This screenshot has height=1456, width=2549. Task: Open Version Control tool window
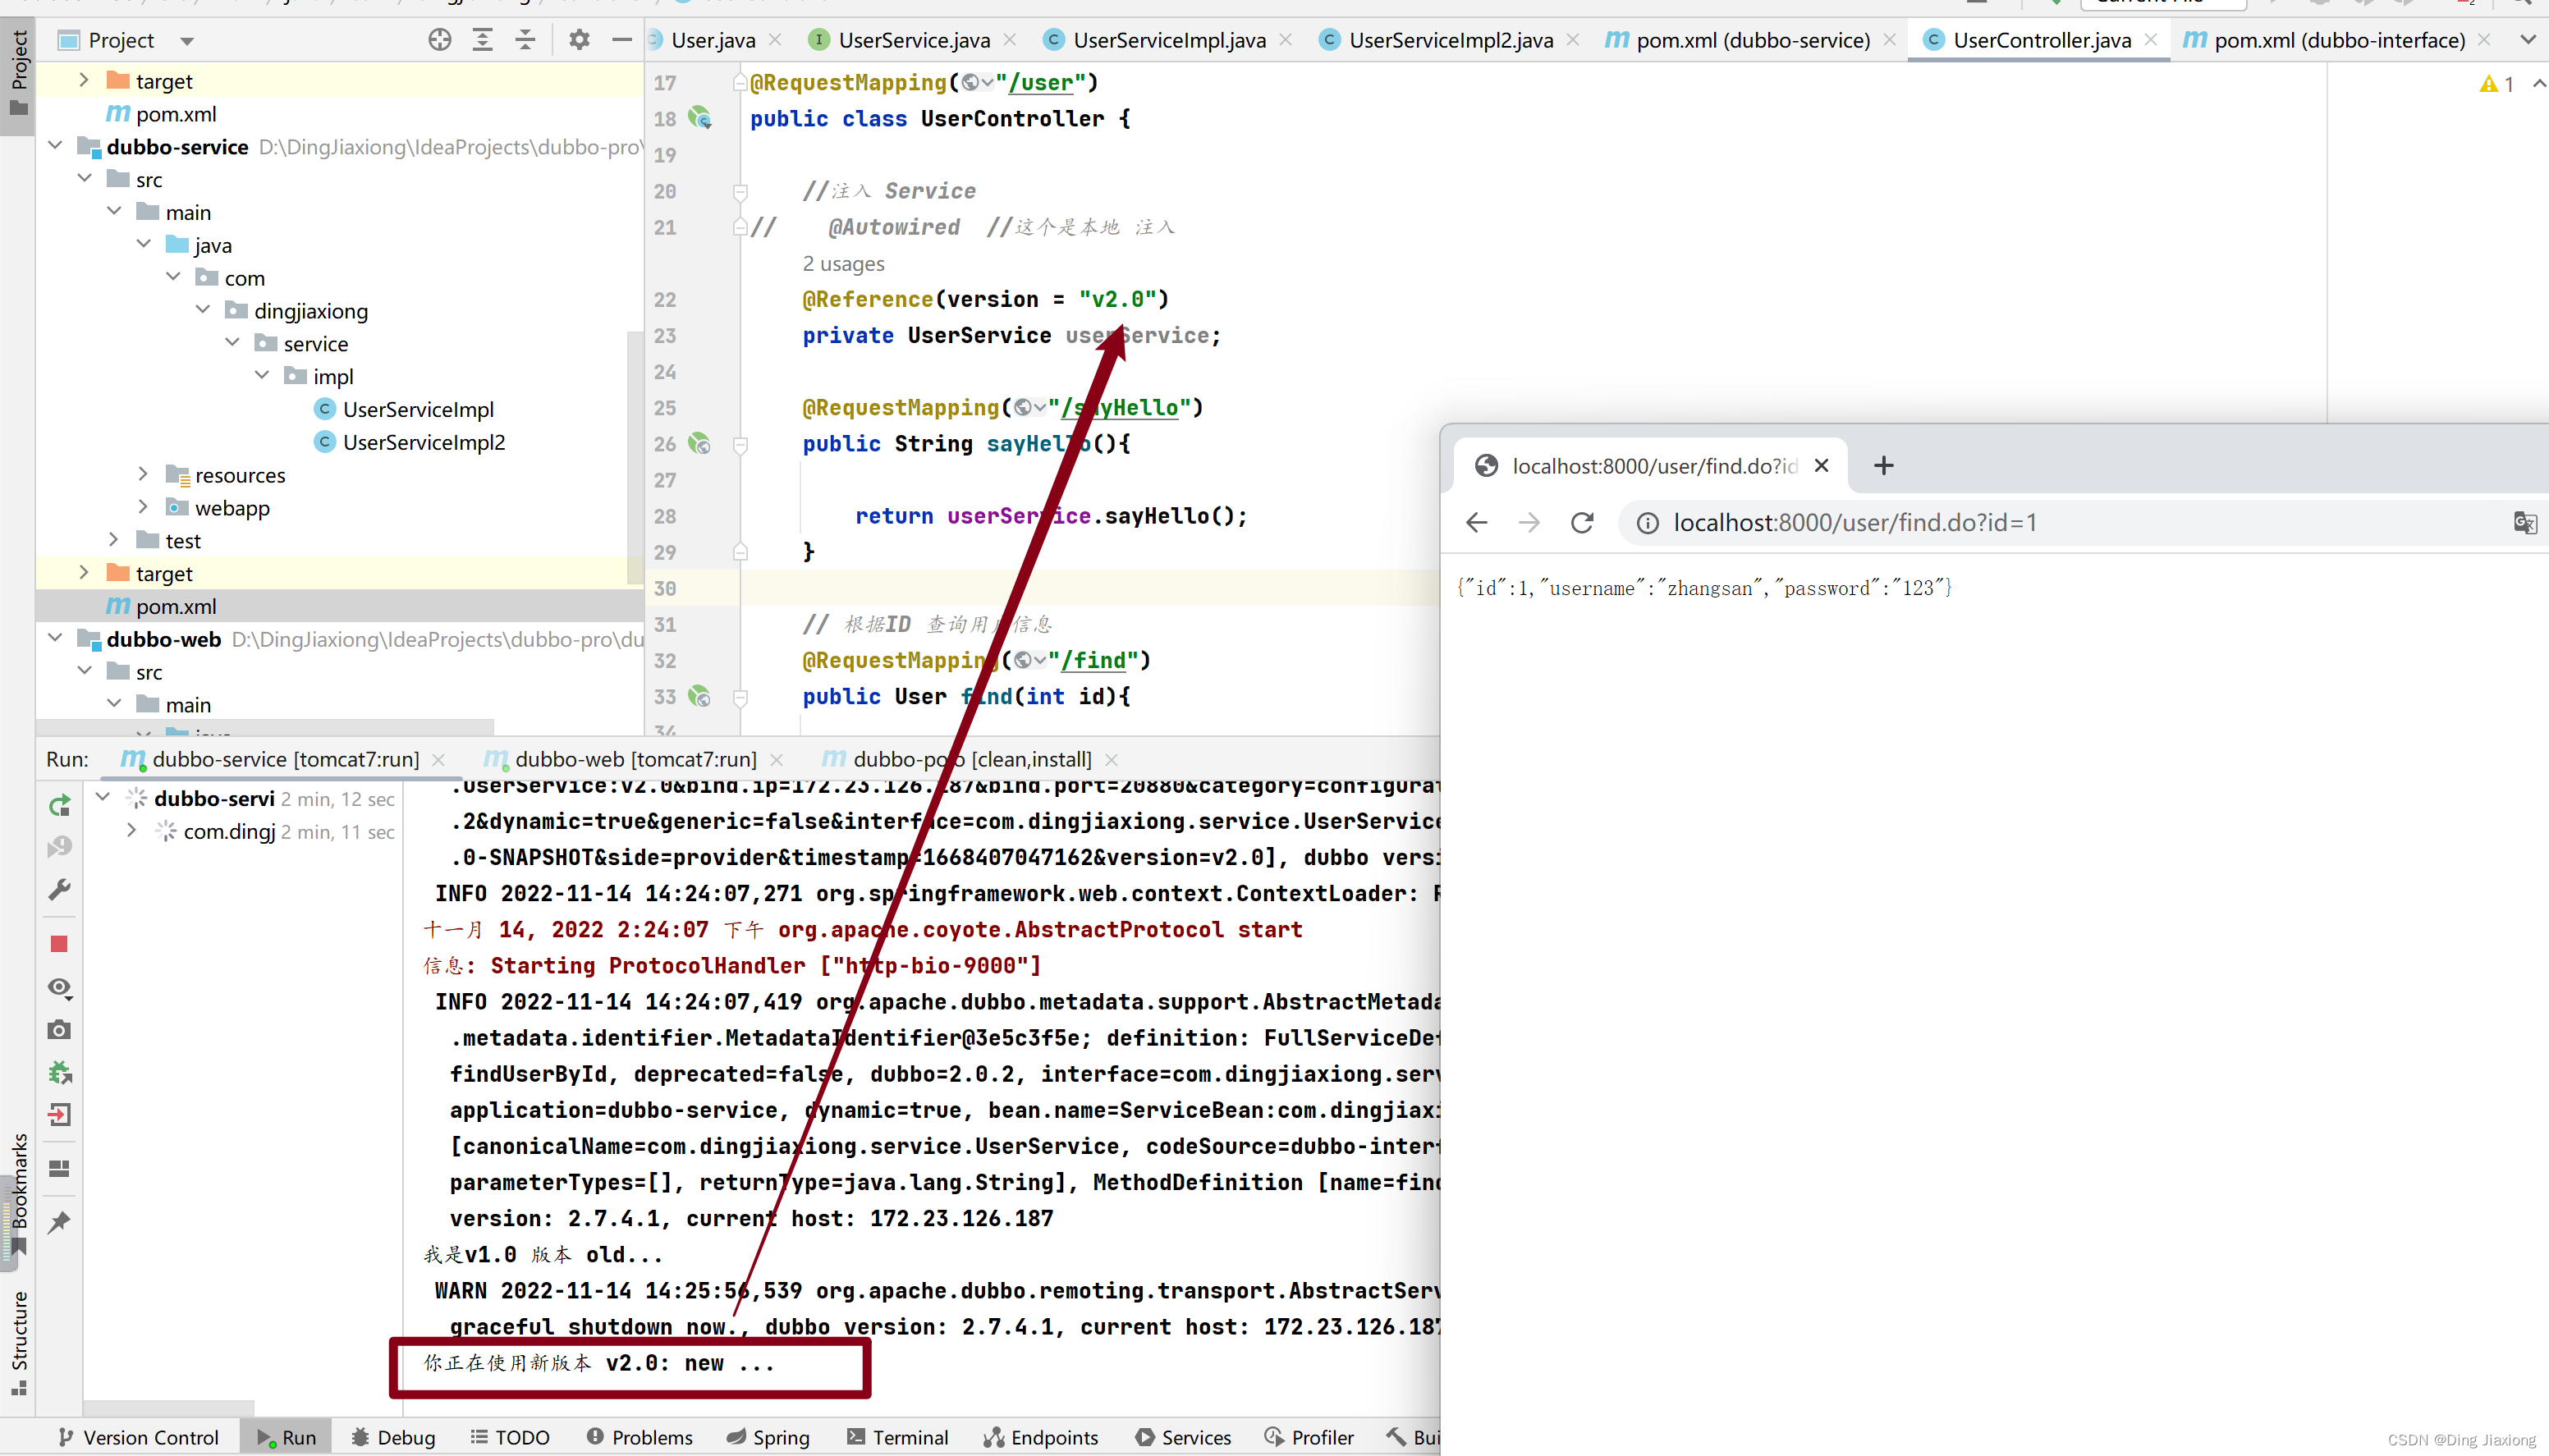pos(137,1437)
